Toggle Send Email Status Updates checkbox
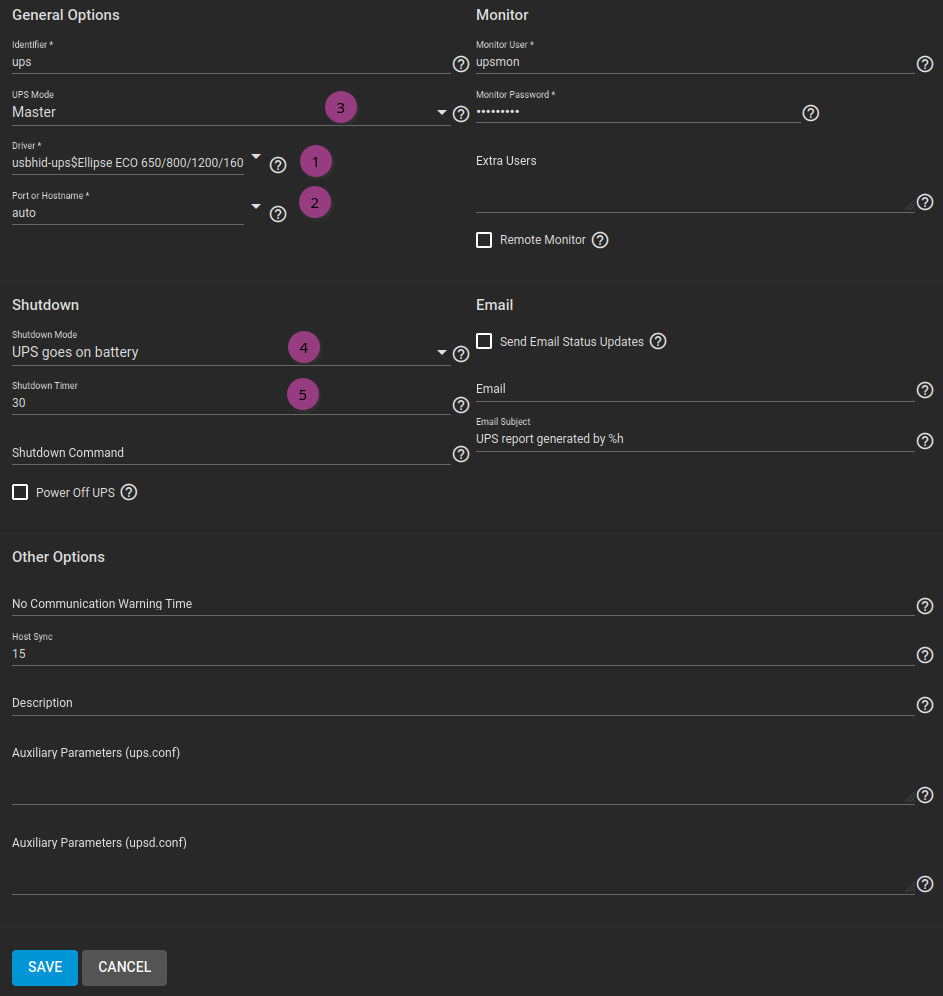Screen dimensions: 943x996 pyautogui.click(x=484, y=341)
